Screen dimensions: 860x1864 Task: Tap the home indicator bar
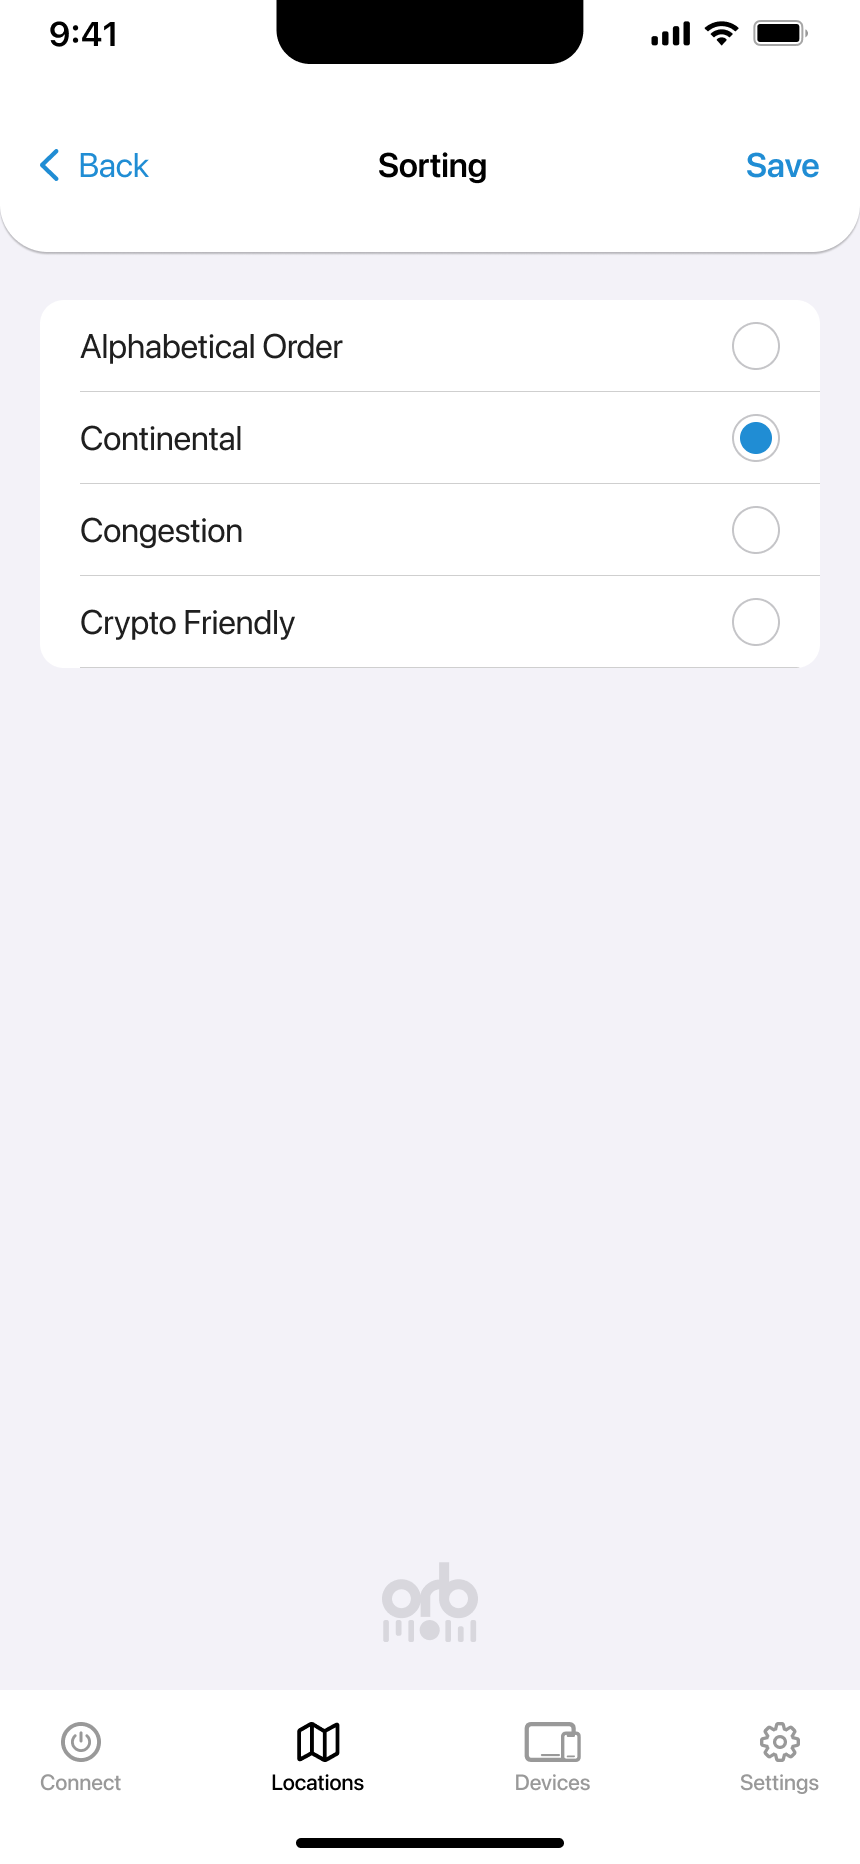430,1842
